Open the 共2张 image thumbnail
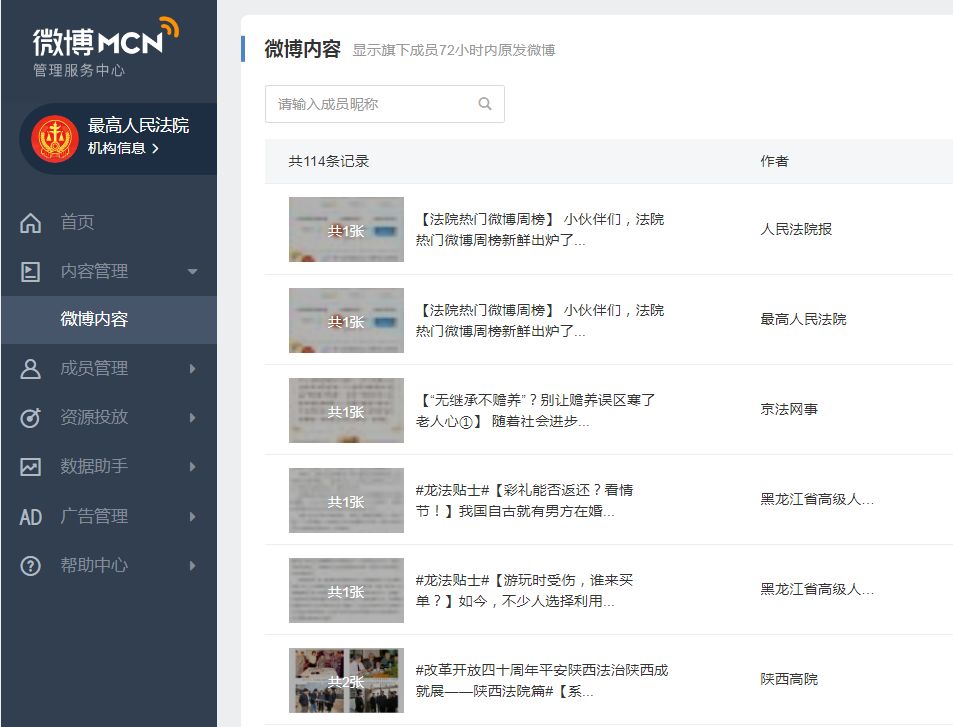 (345, 679)
